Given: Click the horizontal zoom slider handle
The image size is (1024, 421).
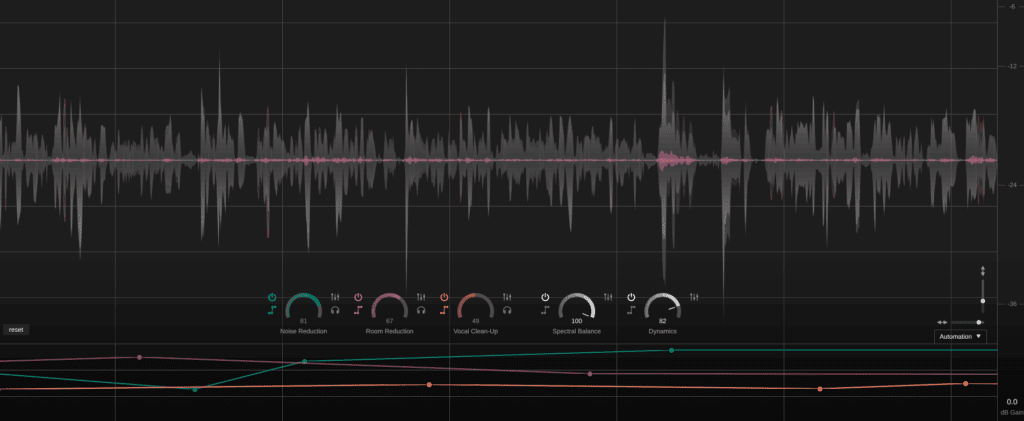Looking at the screenshot, I should pyautogui.click(x=978, y=322).
